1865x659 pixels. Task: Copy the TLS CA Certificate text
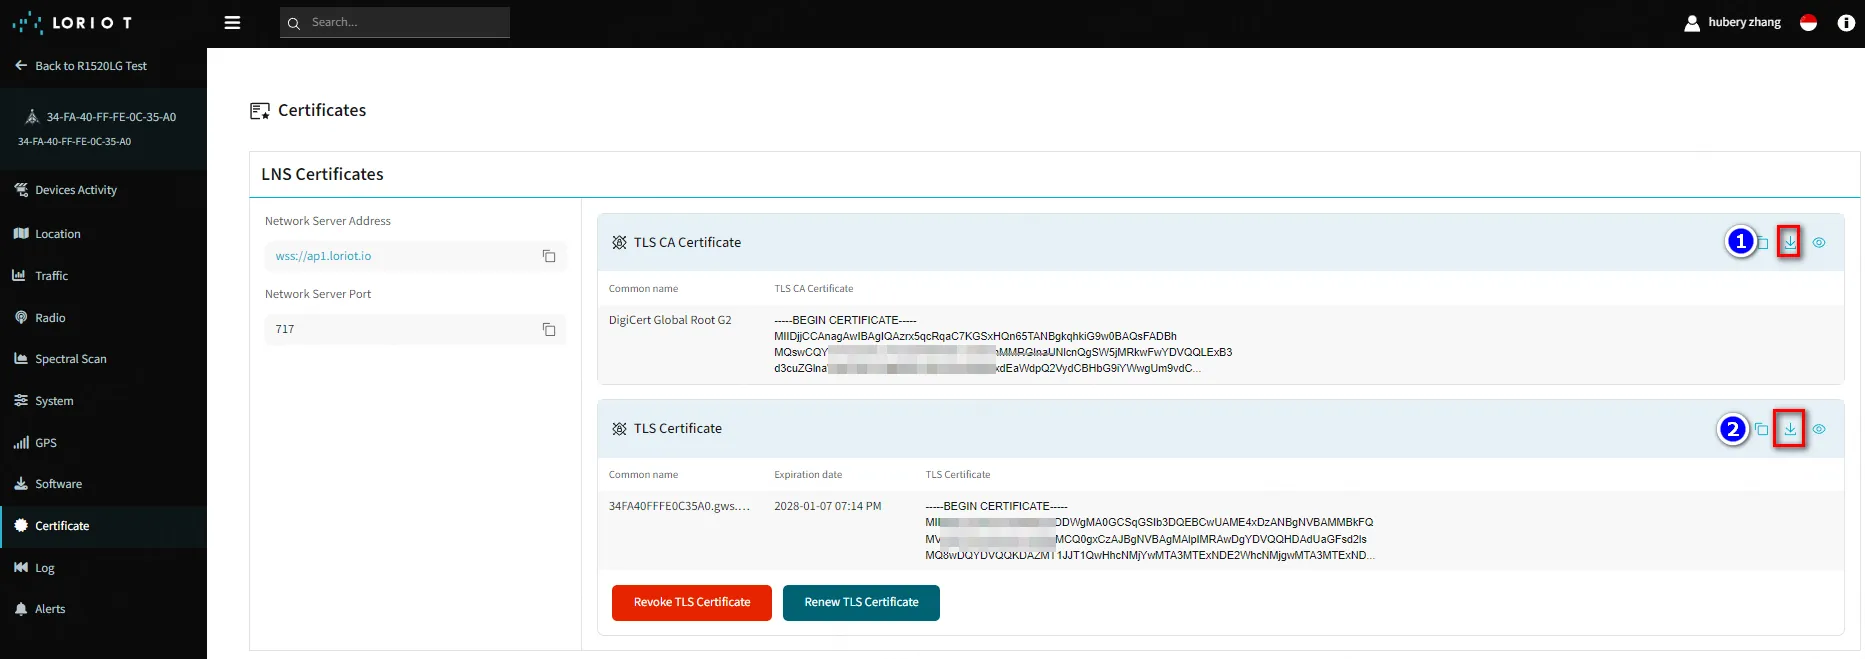click(x=1763, y=243)
